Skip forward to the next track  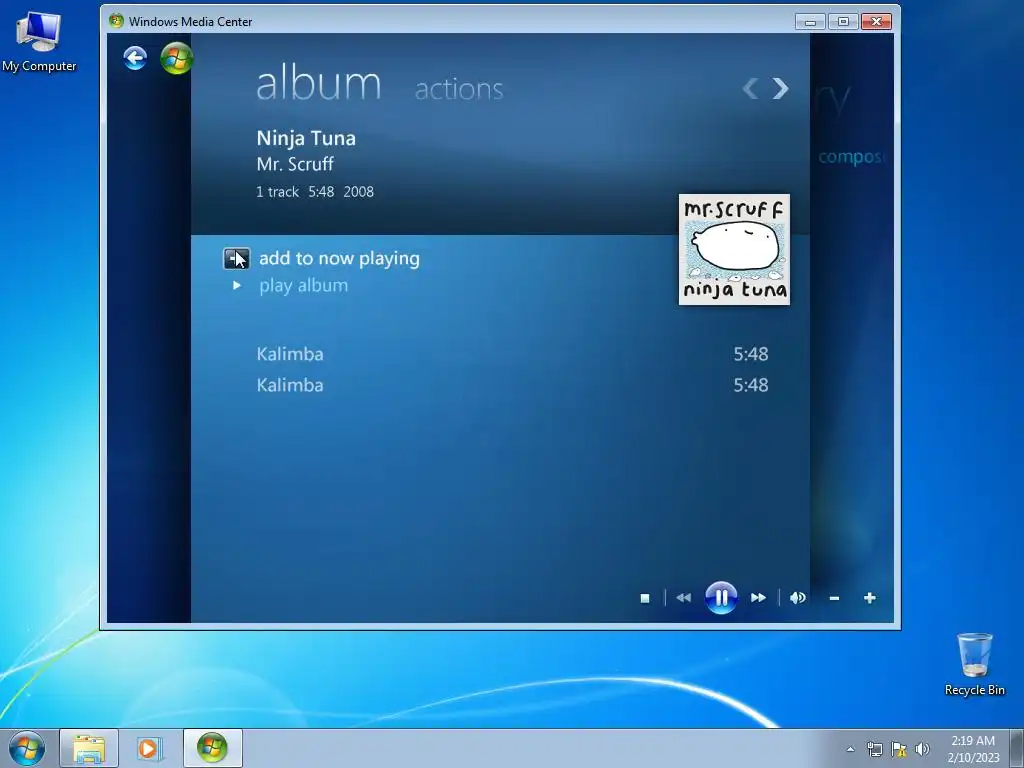[x=758, y=598]
